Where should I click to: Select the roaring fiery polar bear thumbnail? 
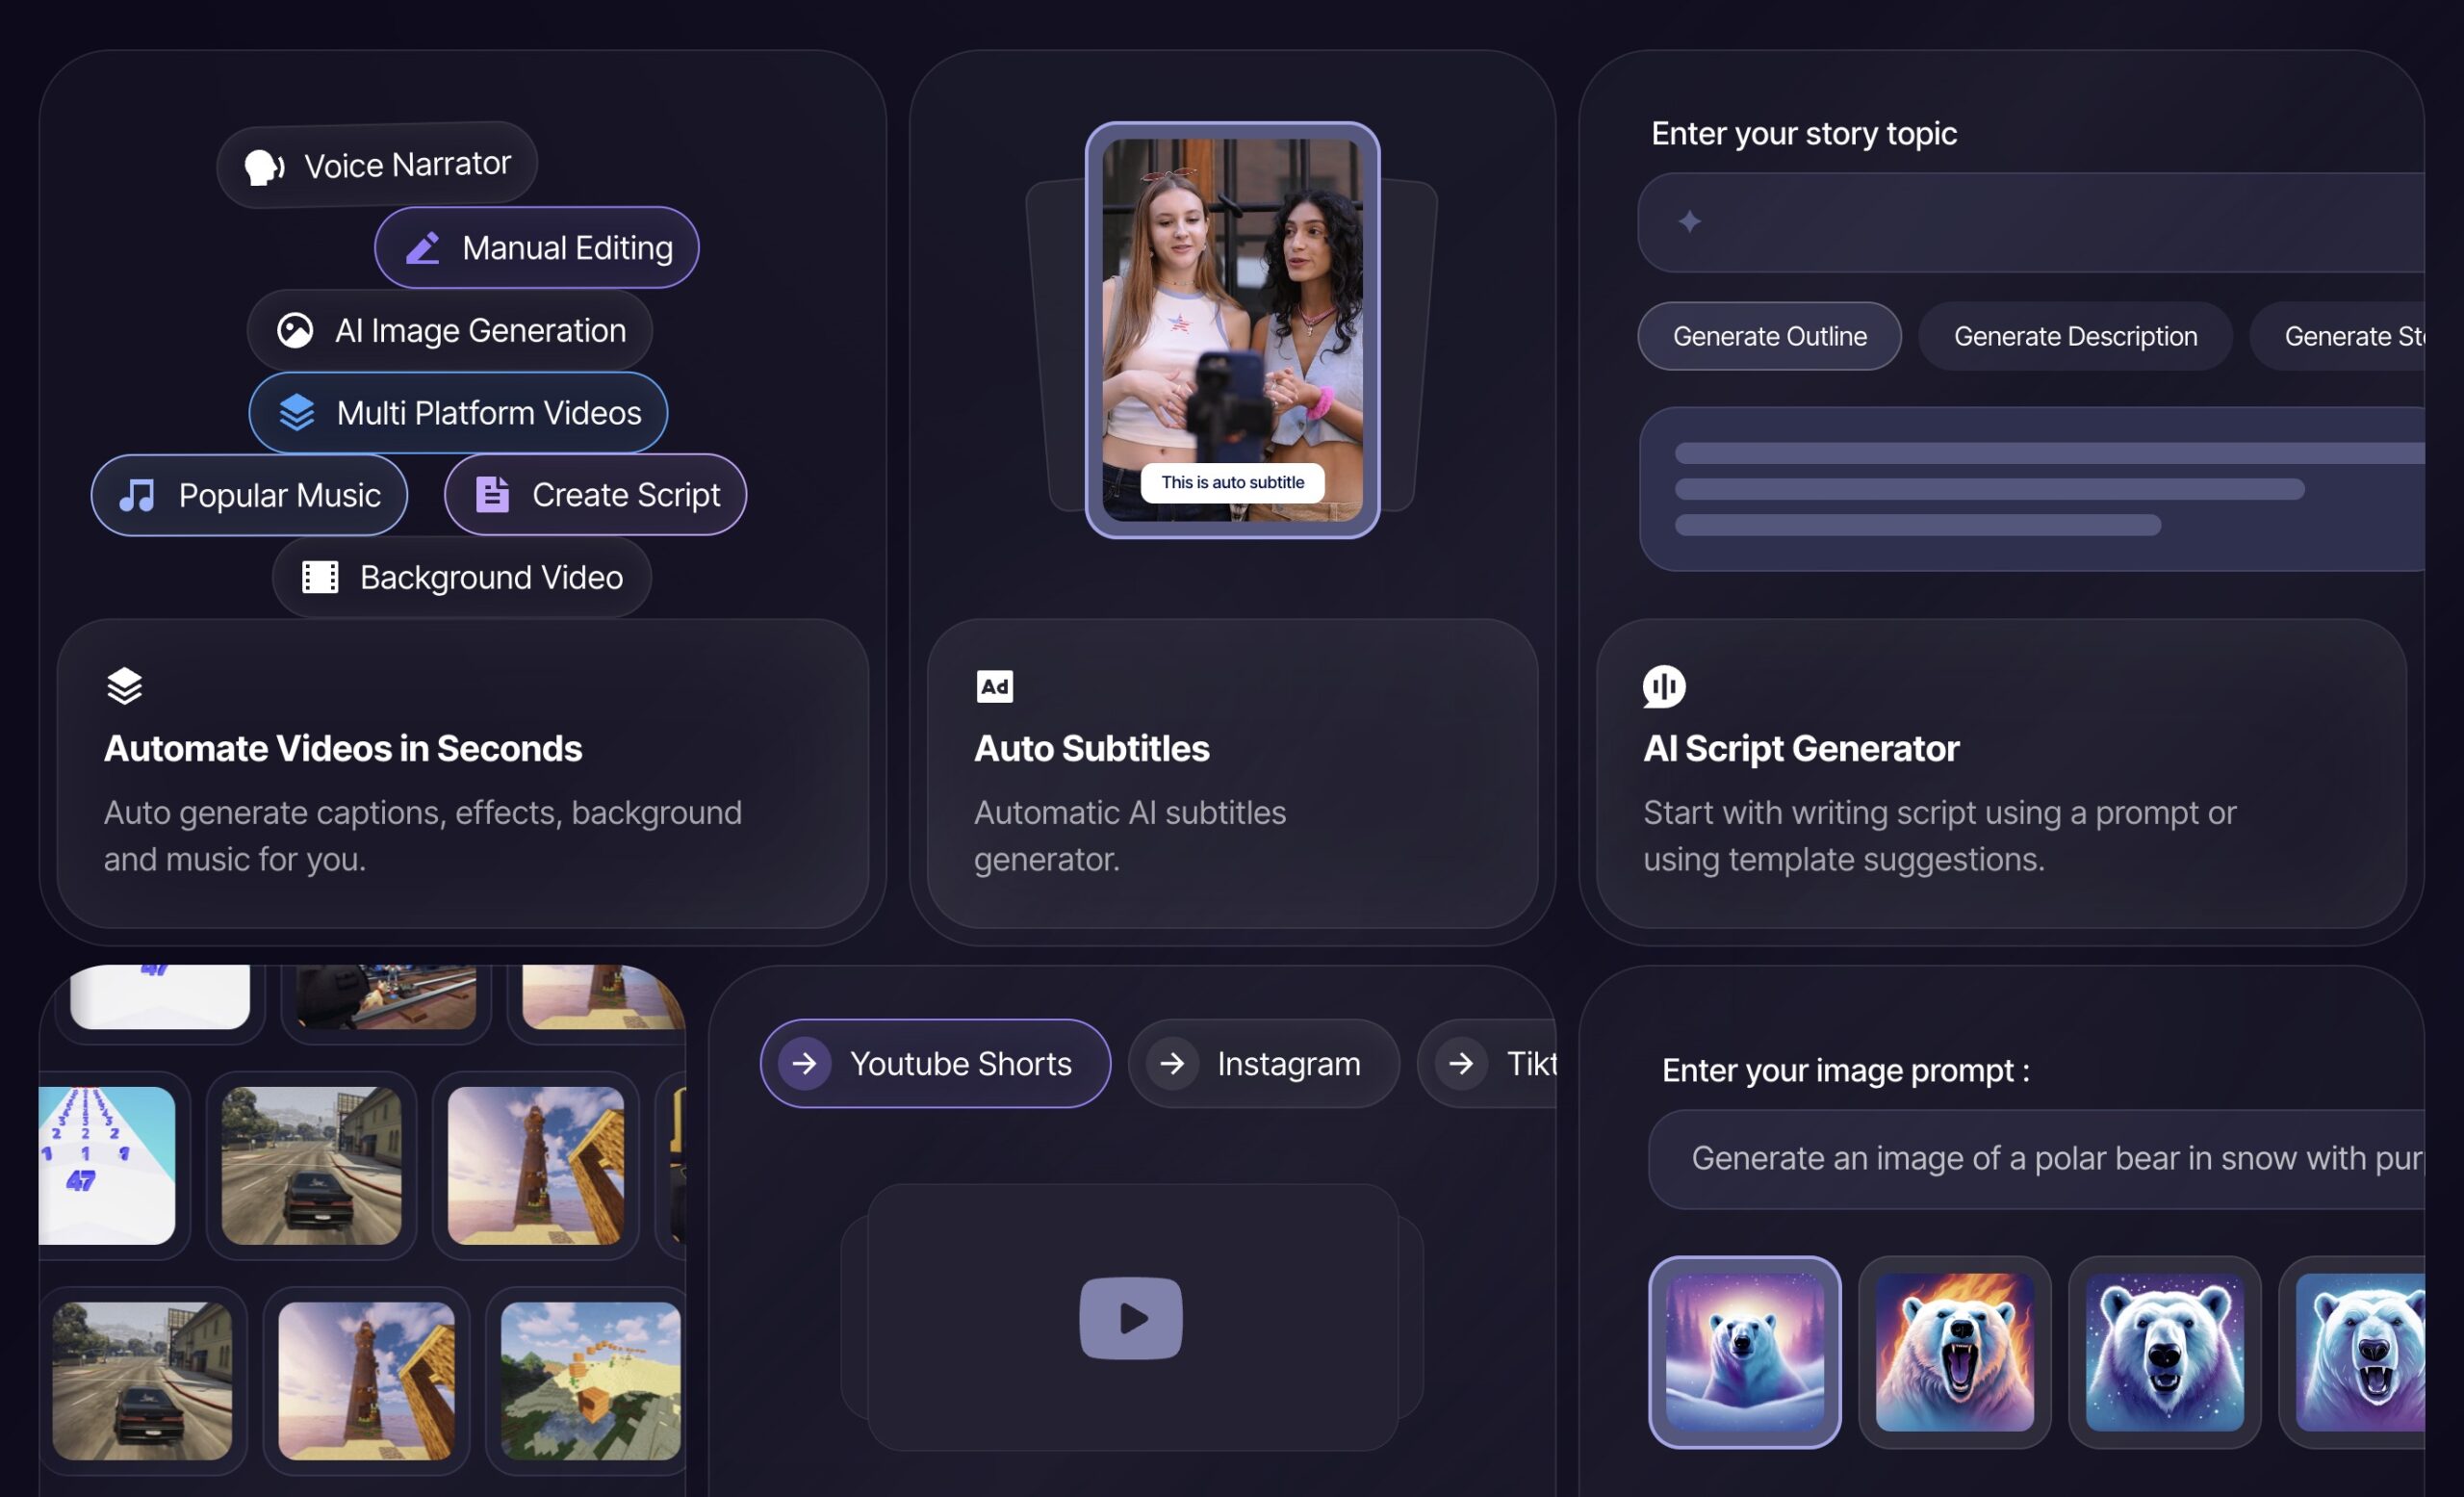pos(1955,1353)
